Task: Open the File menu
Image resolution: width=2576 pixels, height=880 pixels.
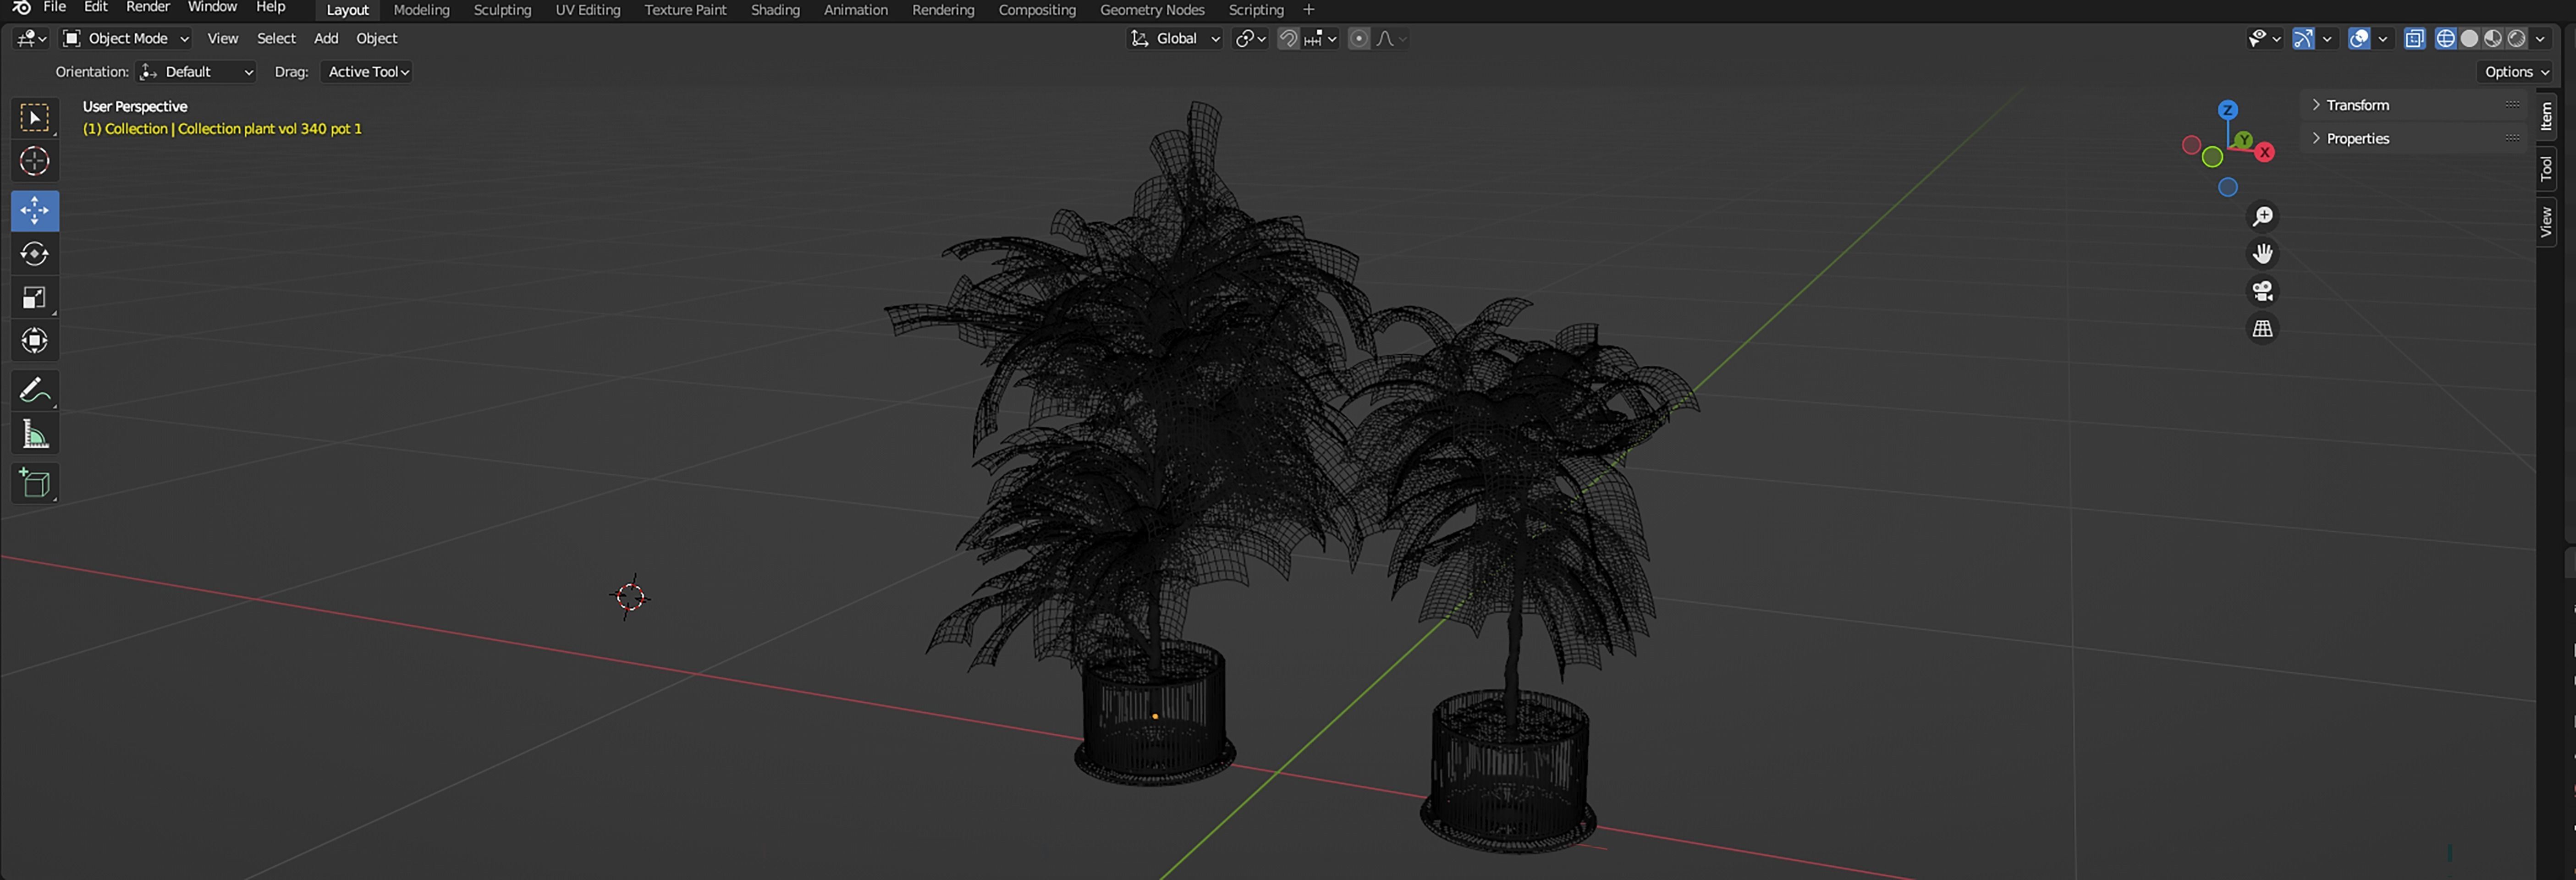Action: [54, 7]
